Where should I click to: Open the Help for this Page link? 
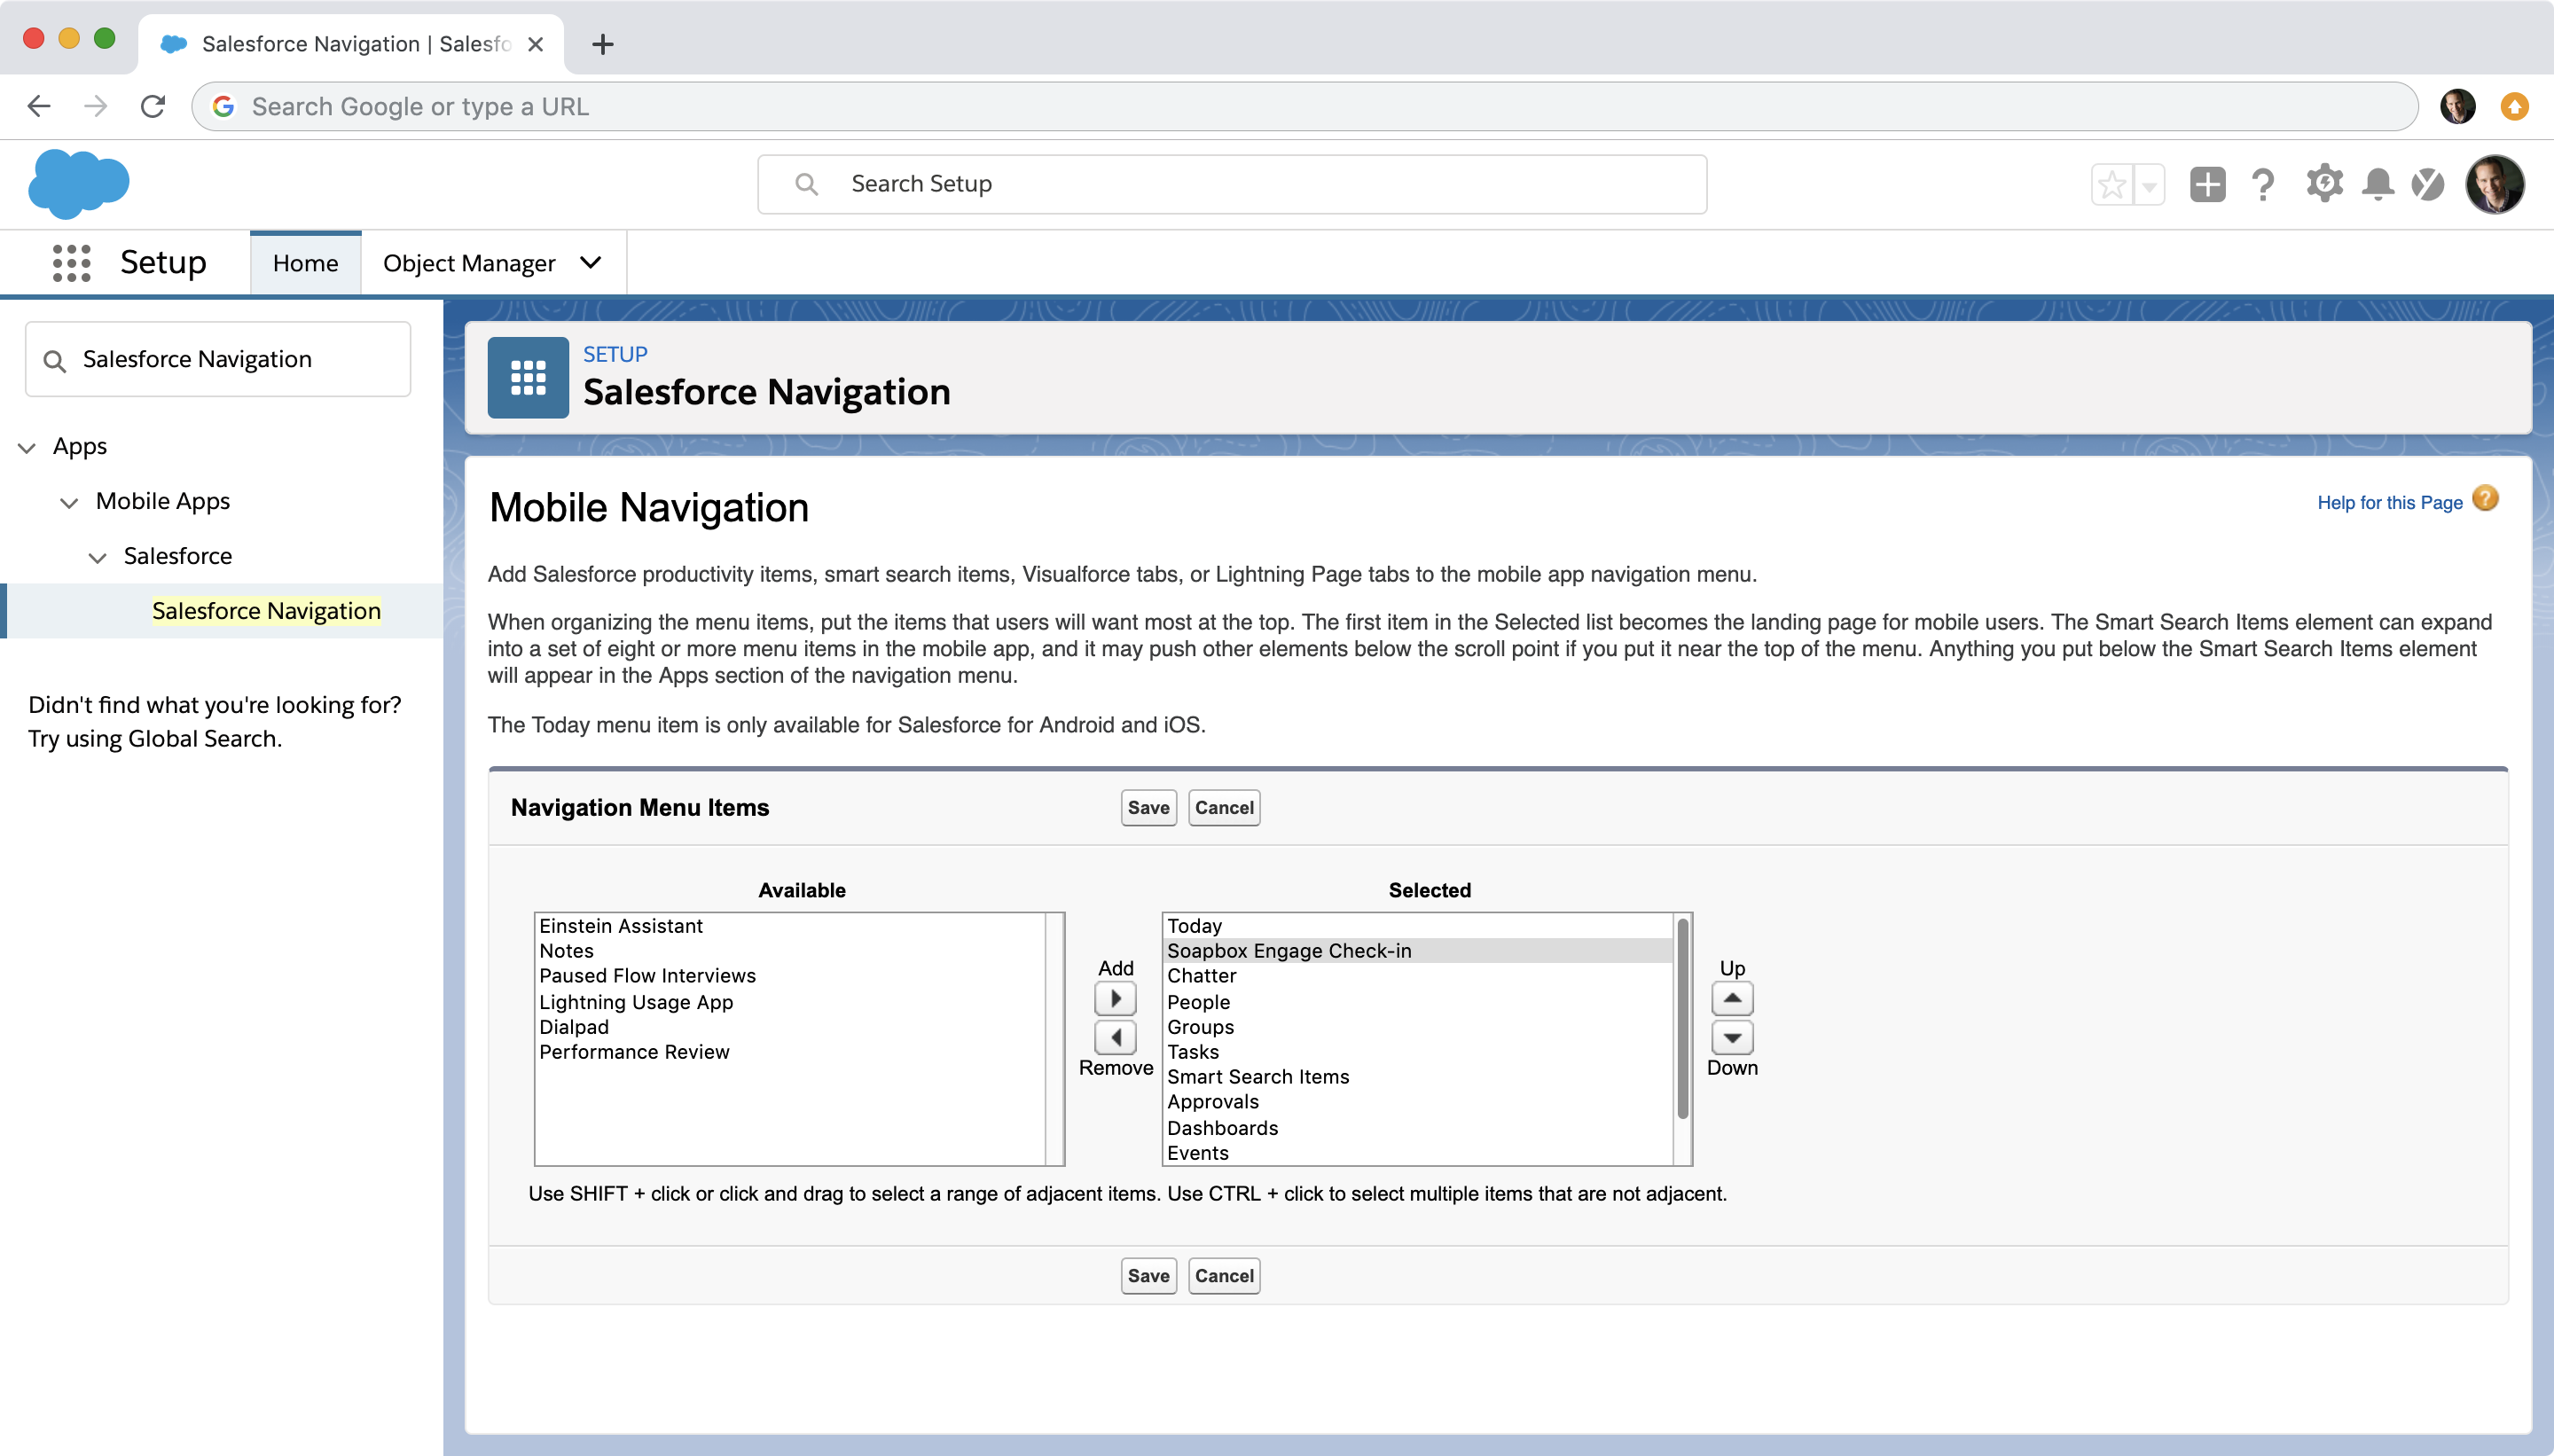[2390, 502]
